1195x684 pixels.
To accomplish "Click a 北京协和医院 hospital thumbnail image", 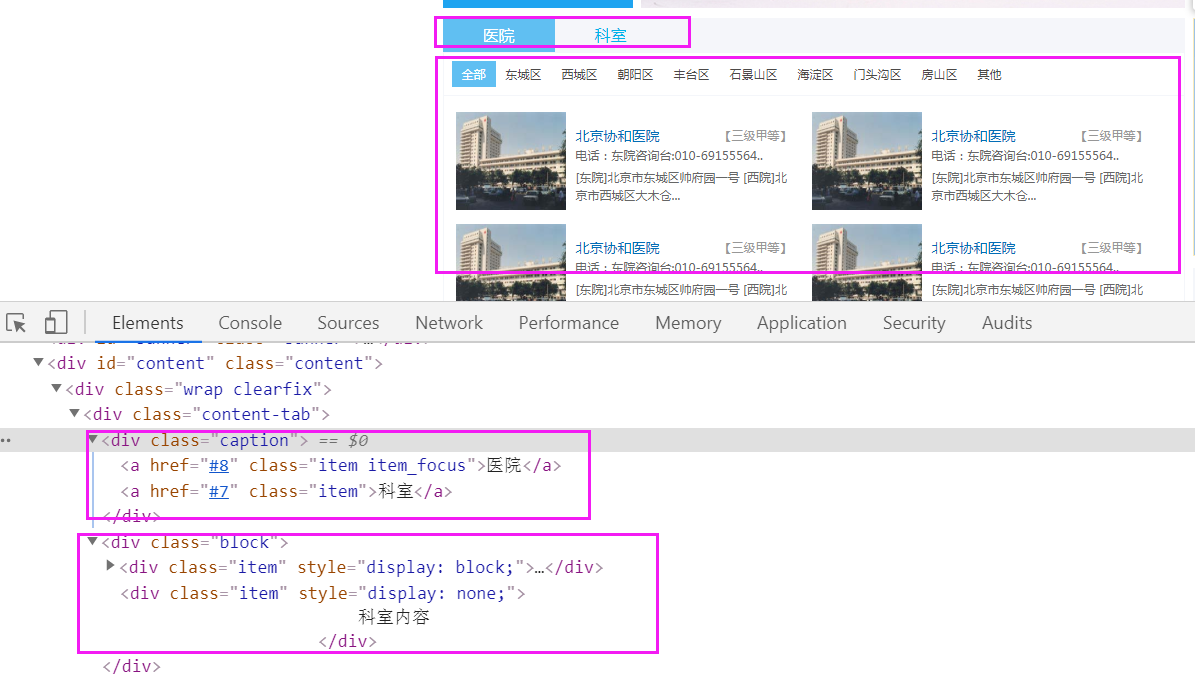I will (x=510, y=161).
